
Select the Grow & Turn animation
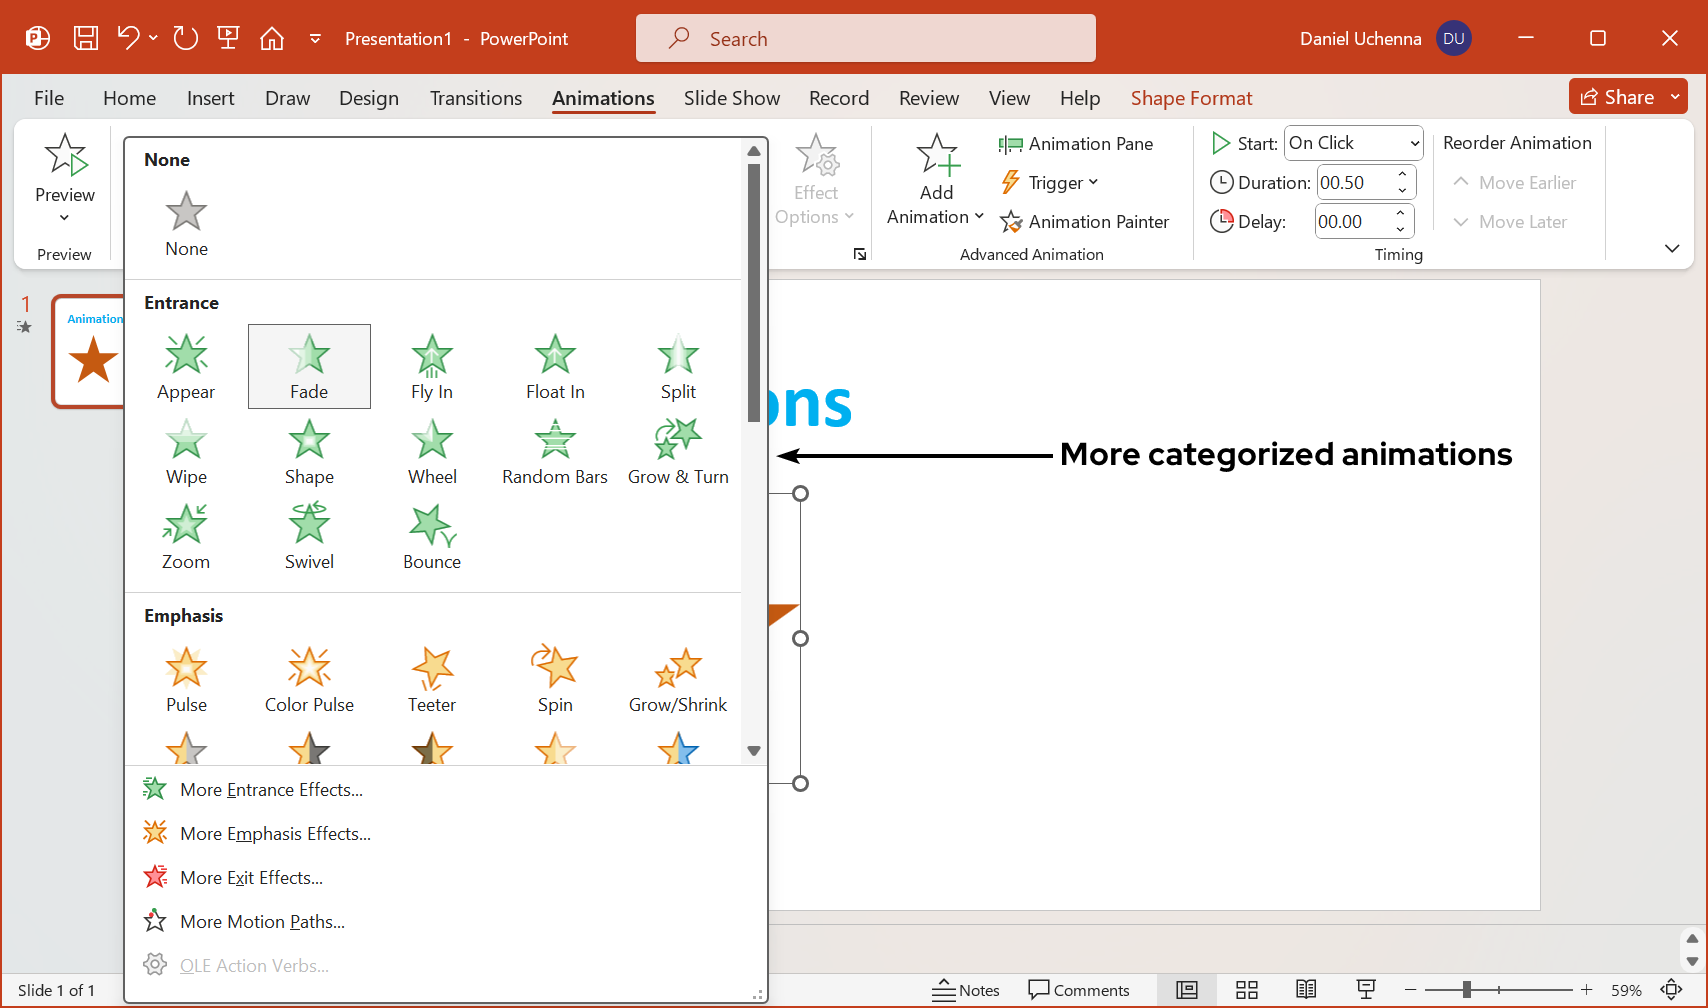point(678,452)
